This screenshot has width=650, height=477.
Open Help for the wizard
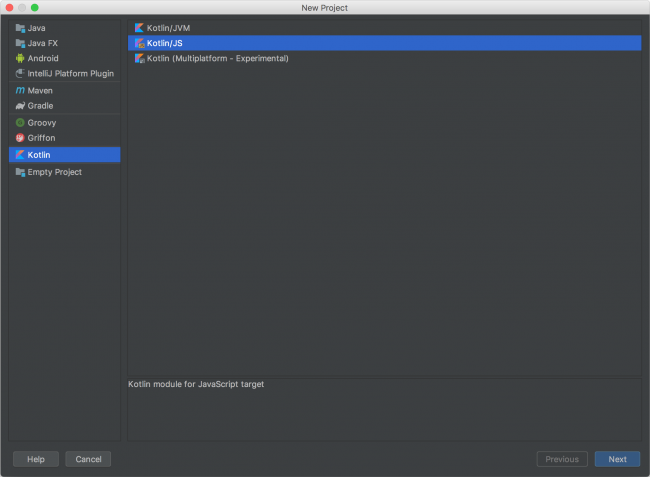[x=36, y=459]
